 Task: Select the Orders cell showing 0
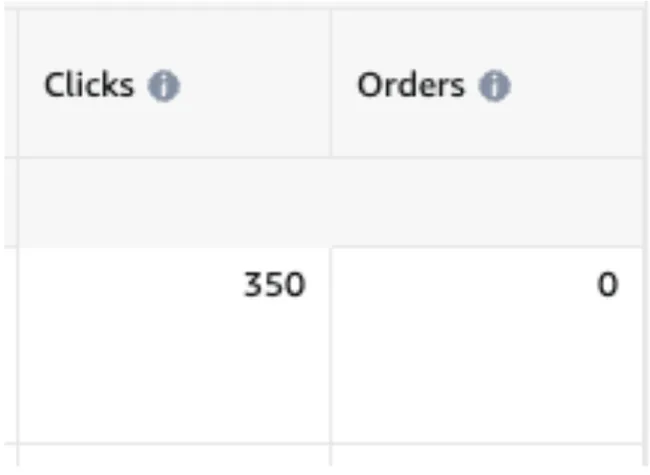[487, 345]
